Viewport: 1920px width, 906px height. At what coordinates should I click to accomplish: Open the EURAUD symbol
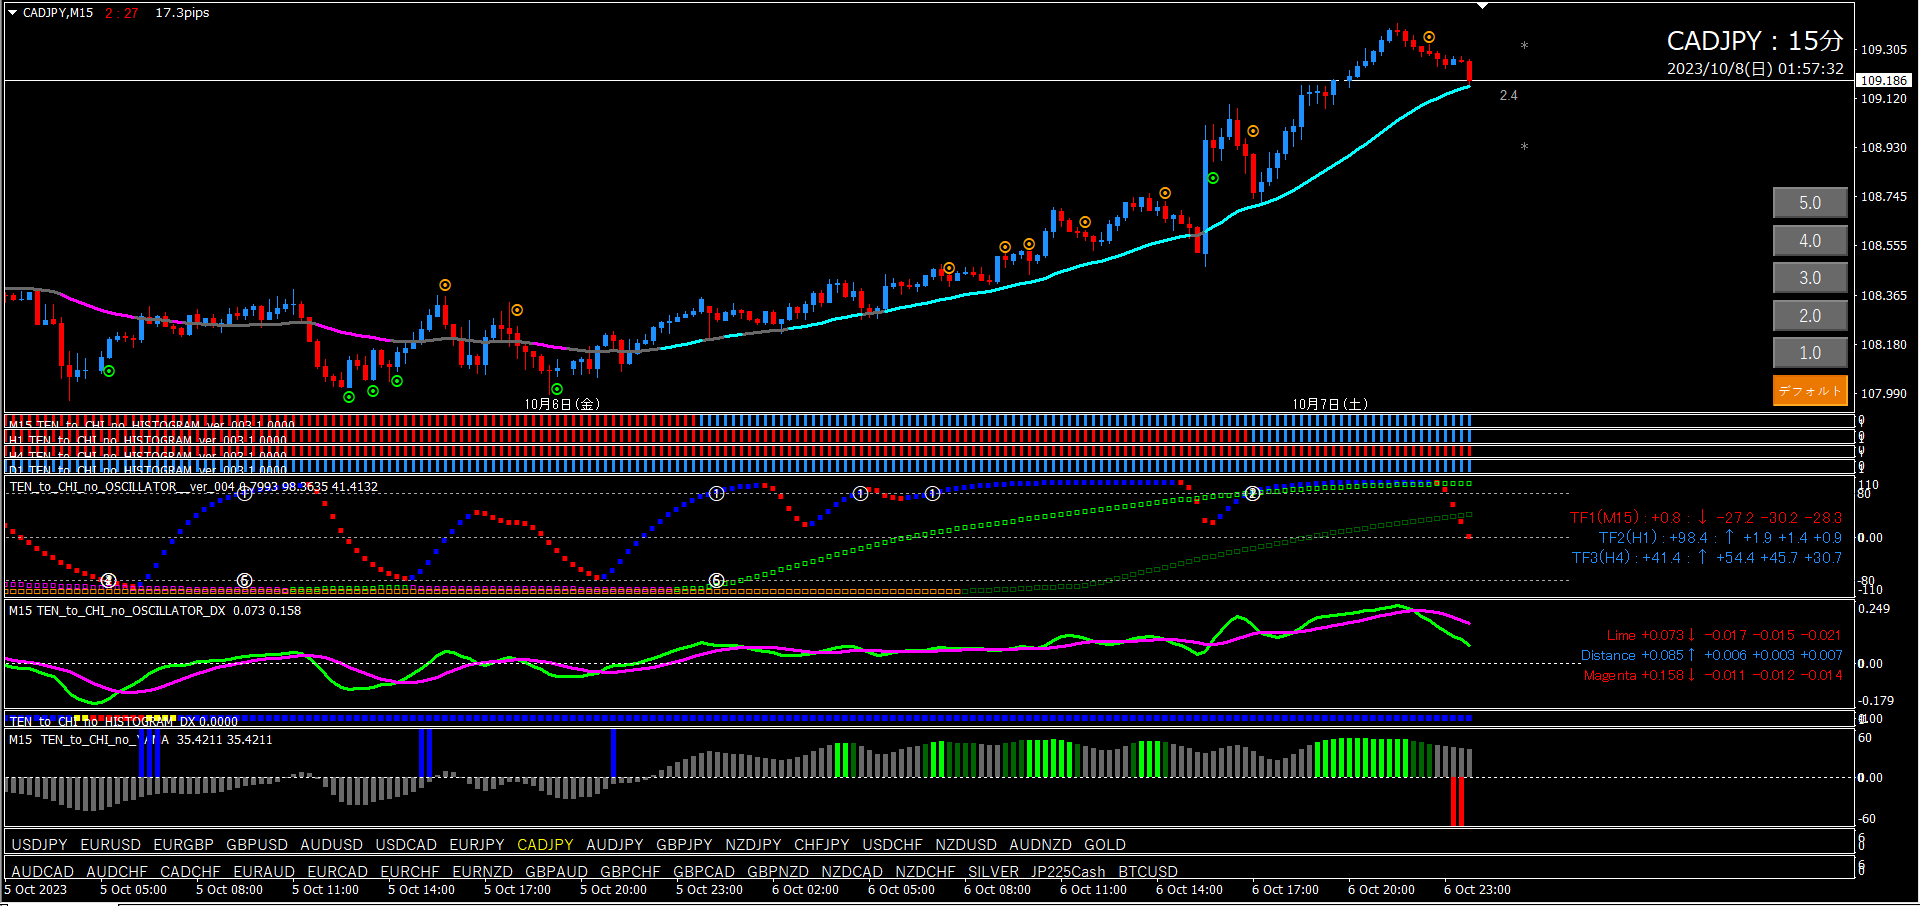(x=264, y=872)
